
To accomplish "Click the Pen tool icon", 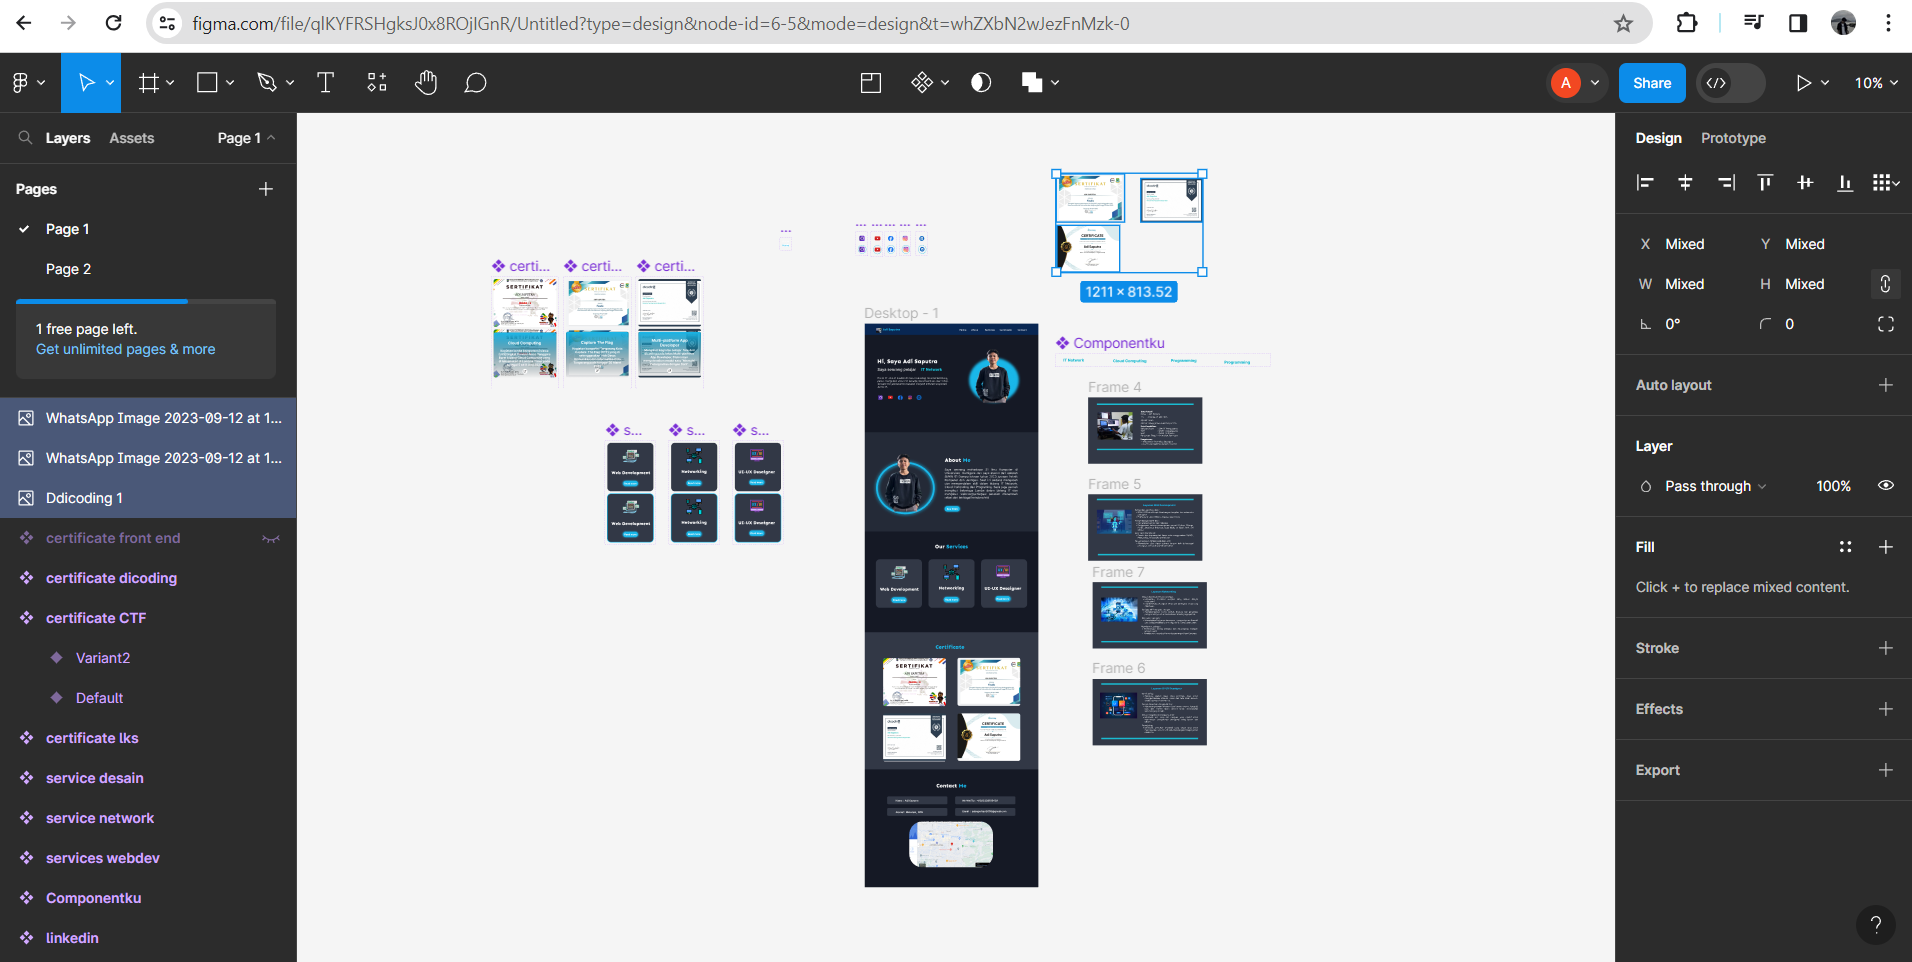I will pyautogui.click(x=266, y=83).
